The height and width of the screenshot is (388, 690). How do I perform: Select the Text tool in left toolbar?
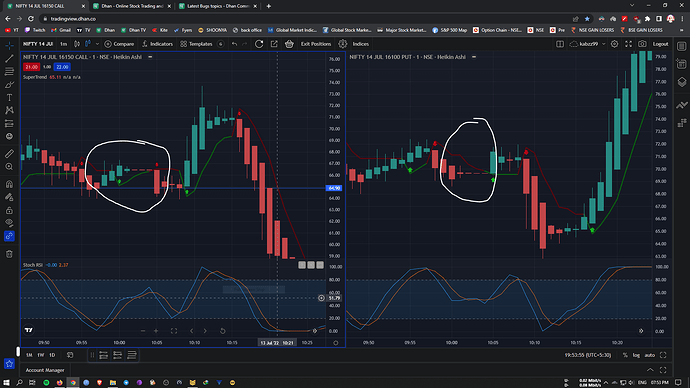click(x=9, y=97)
